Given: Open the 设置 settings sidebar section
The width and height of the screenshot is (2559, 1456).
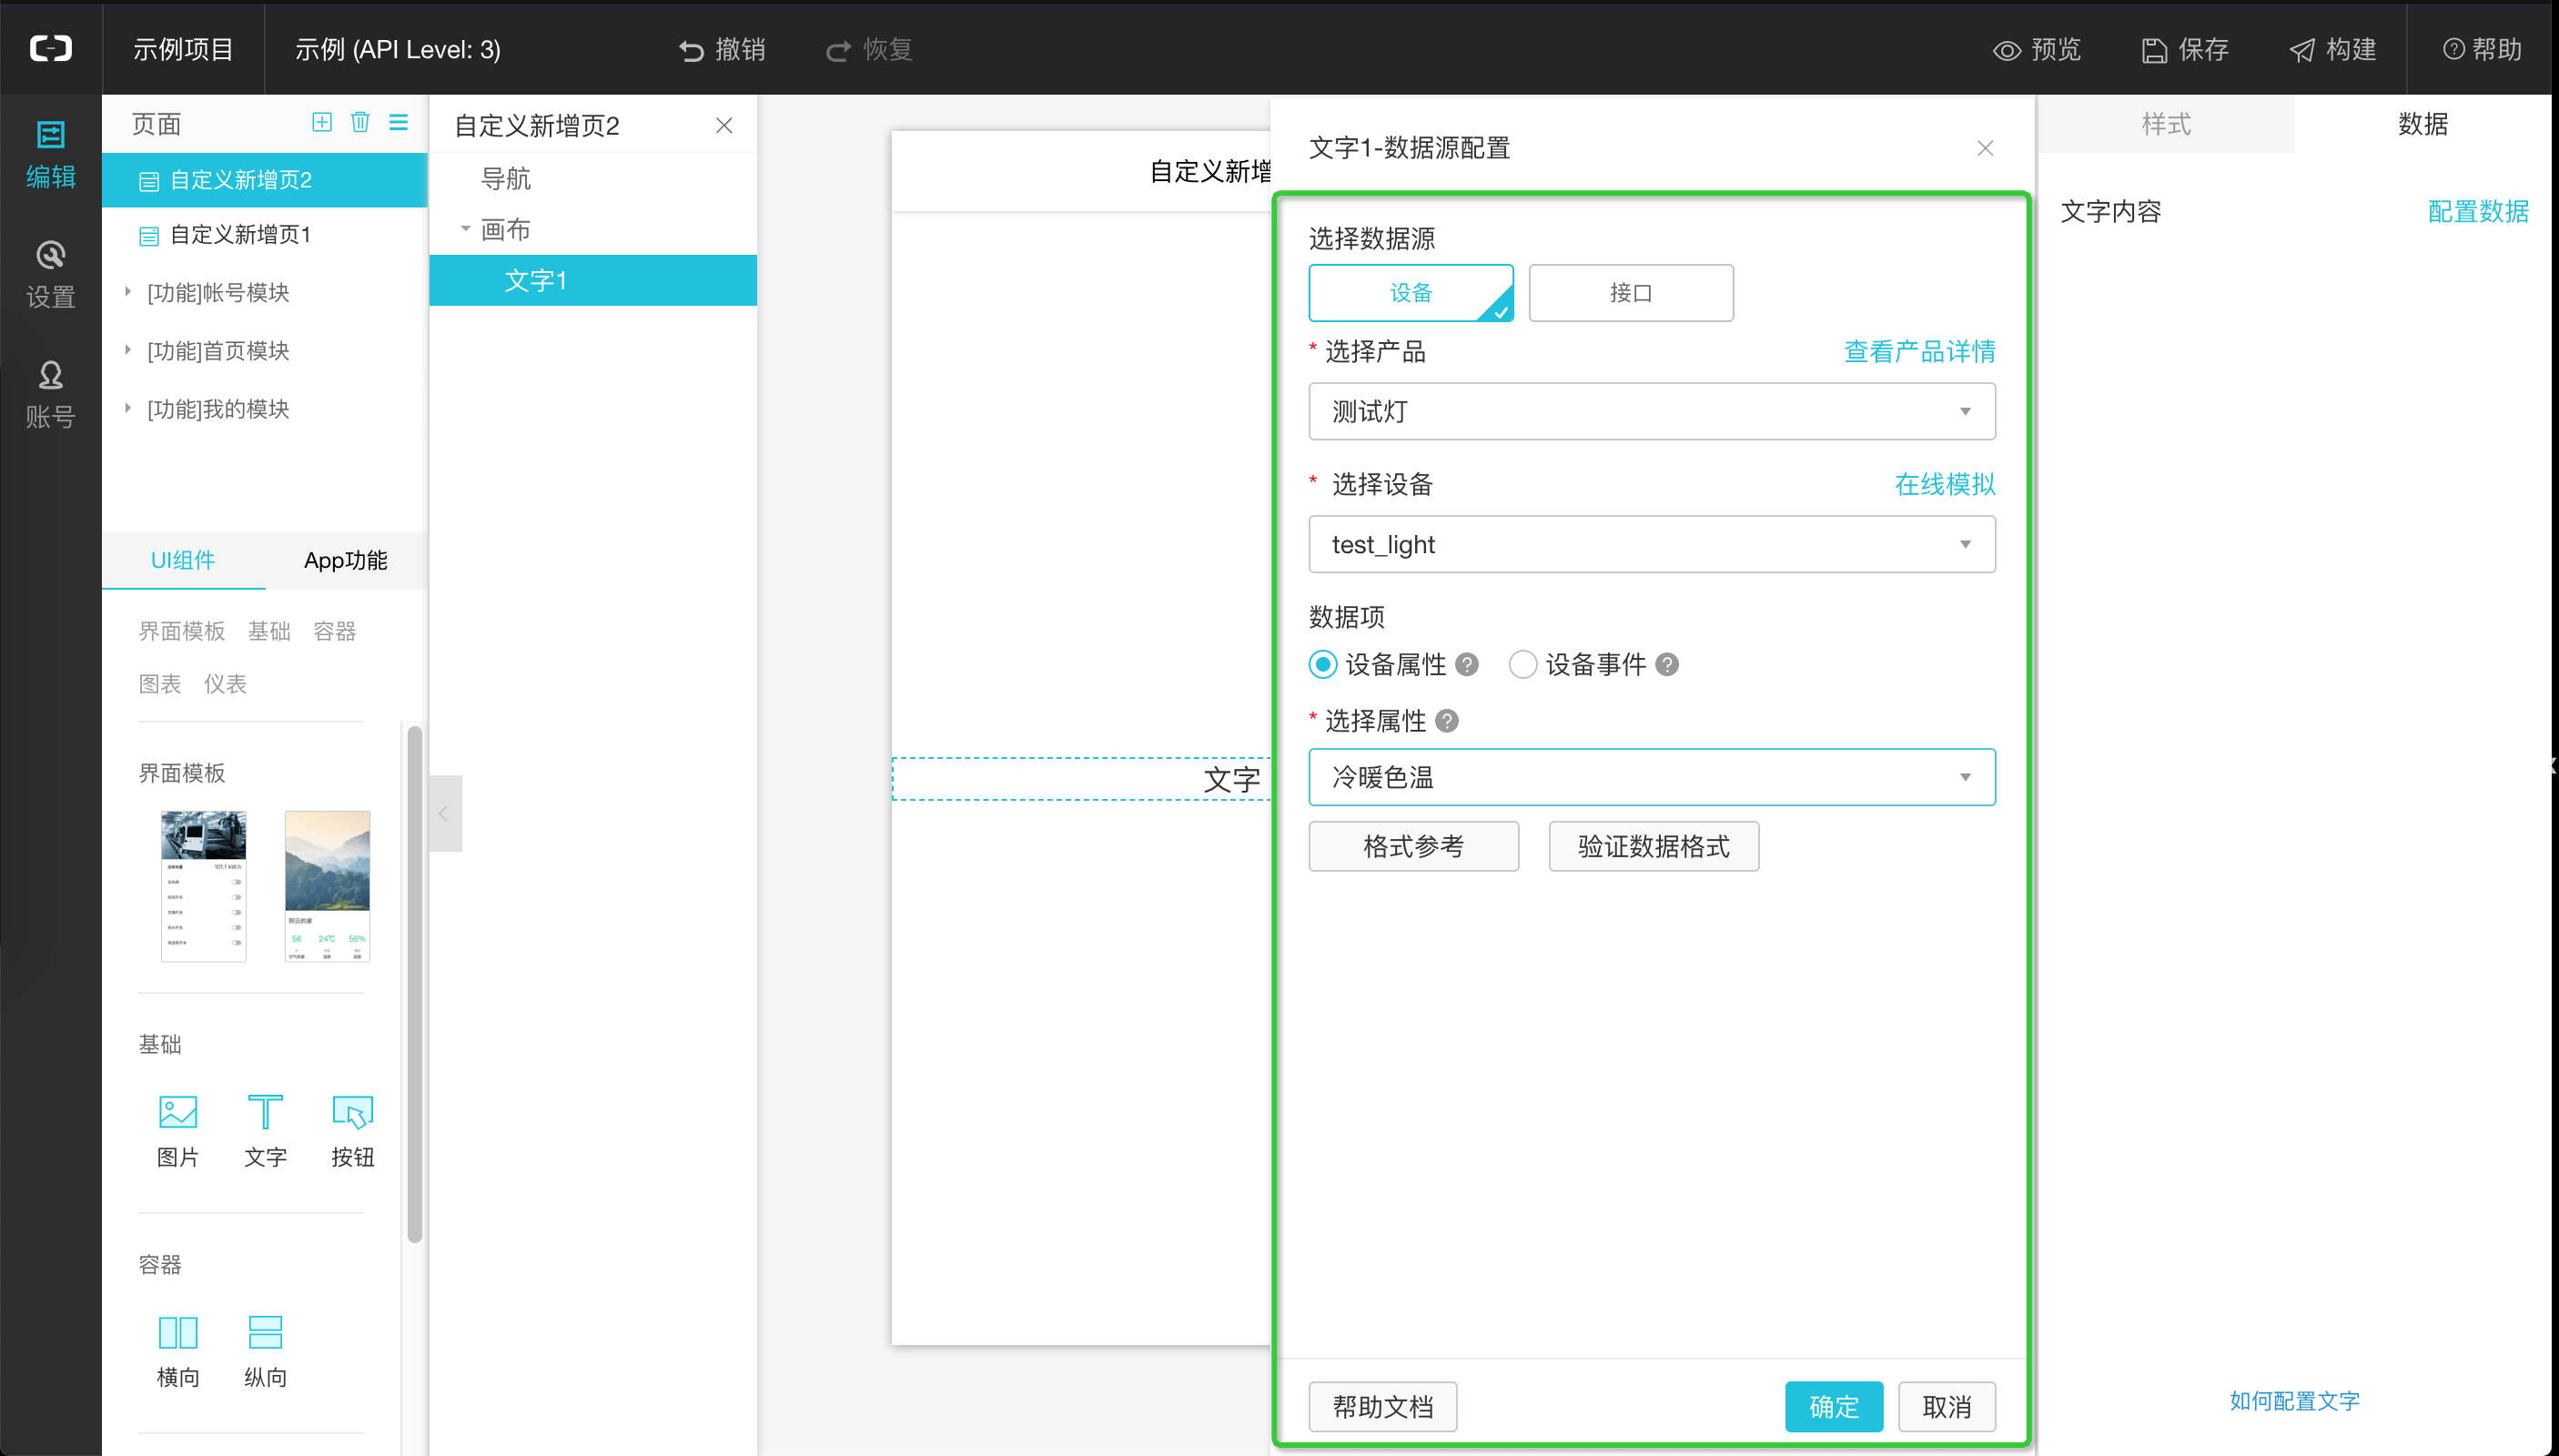Looking at the screenshot, I should pyautogui.click(x=50, y=275).
